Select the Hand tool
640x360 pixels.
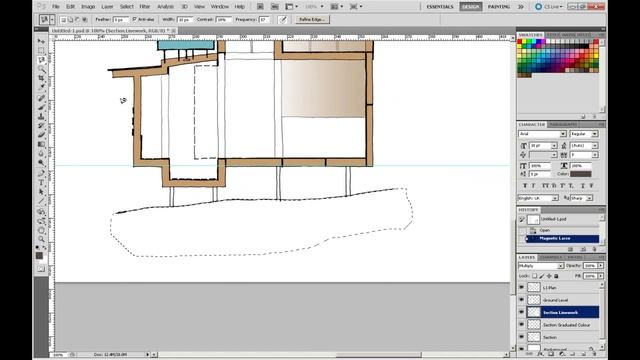[41, 231]
